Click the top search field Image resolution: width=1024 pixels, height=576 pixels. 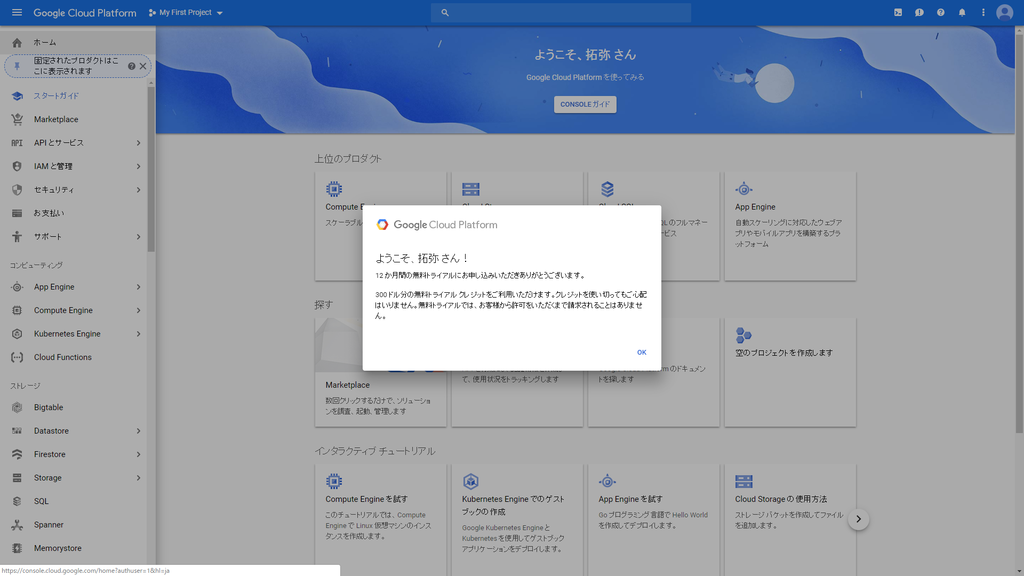click(561, 12)
